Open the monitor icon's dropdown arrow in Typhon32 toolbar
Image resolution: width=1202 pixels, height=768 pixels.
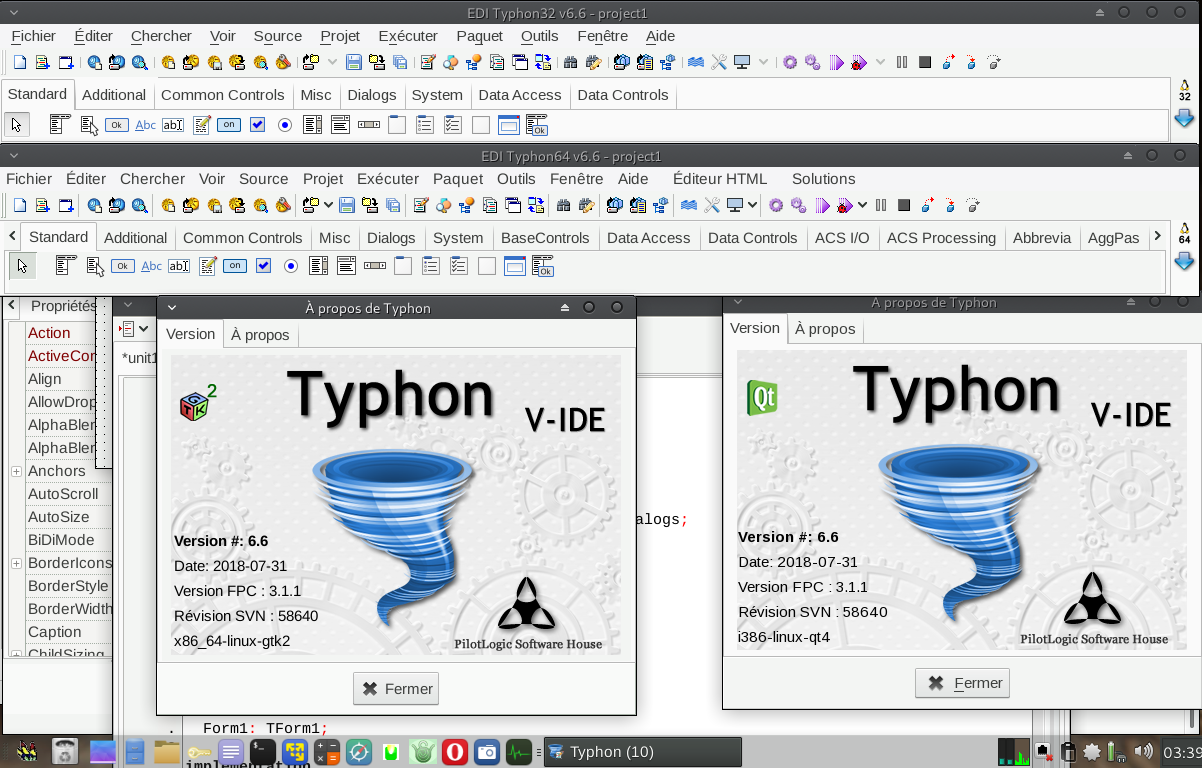[763, 62]
